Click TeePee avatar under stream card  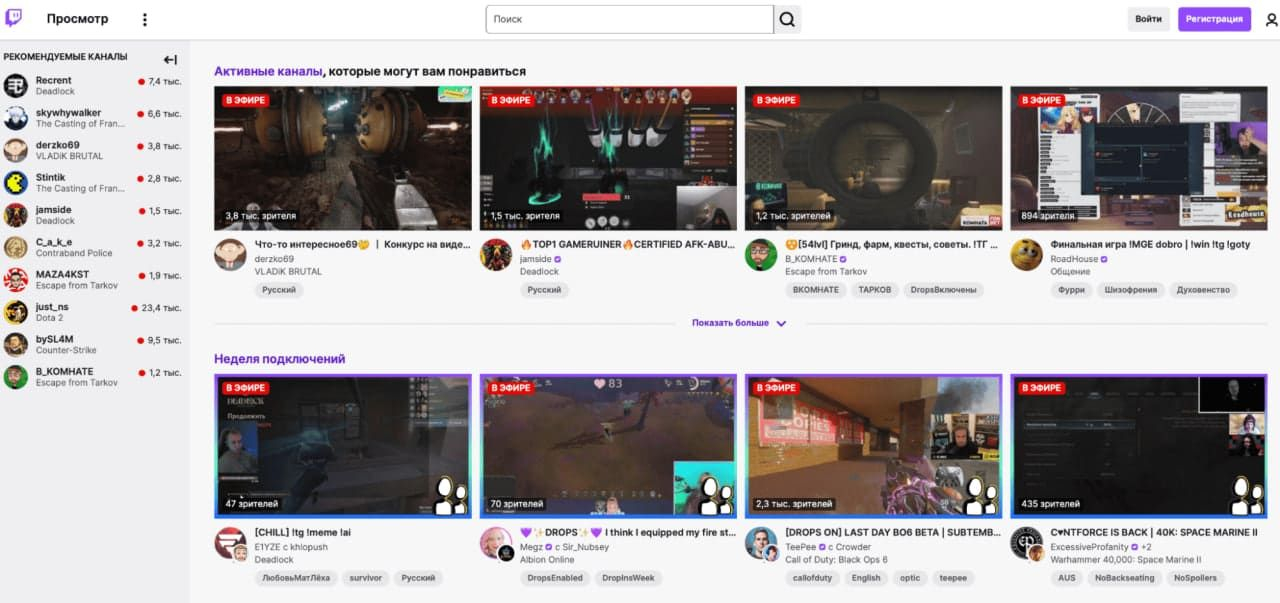pyautogui.click(x=761, y=543)
